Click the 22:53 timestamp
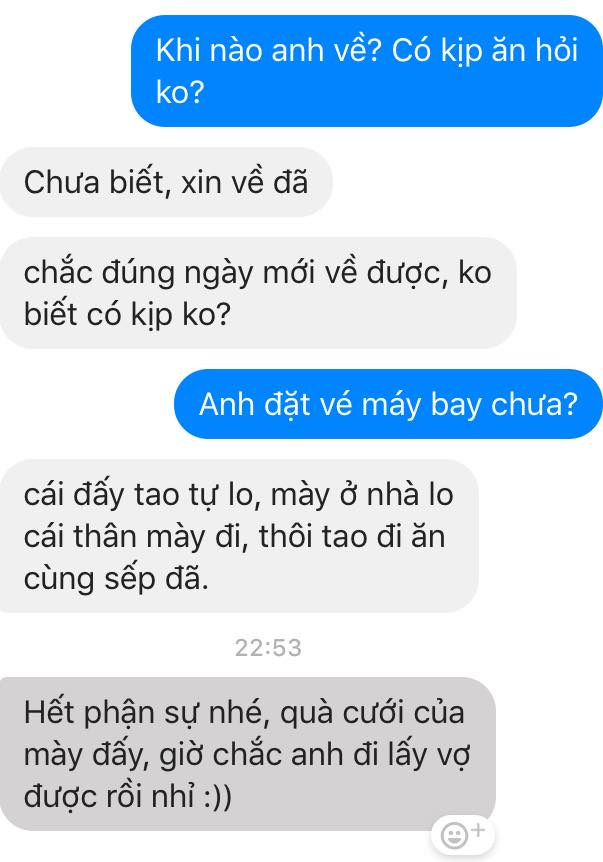The height and width of the screenshot is (862, 603). coord(268,648)
